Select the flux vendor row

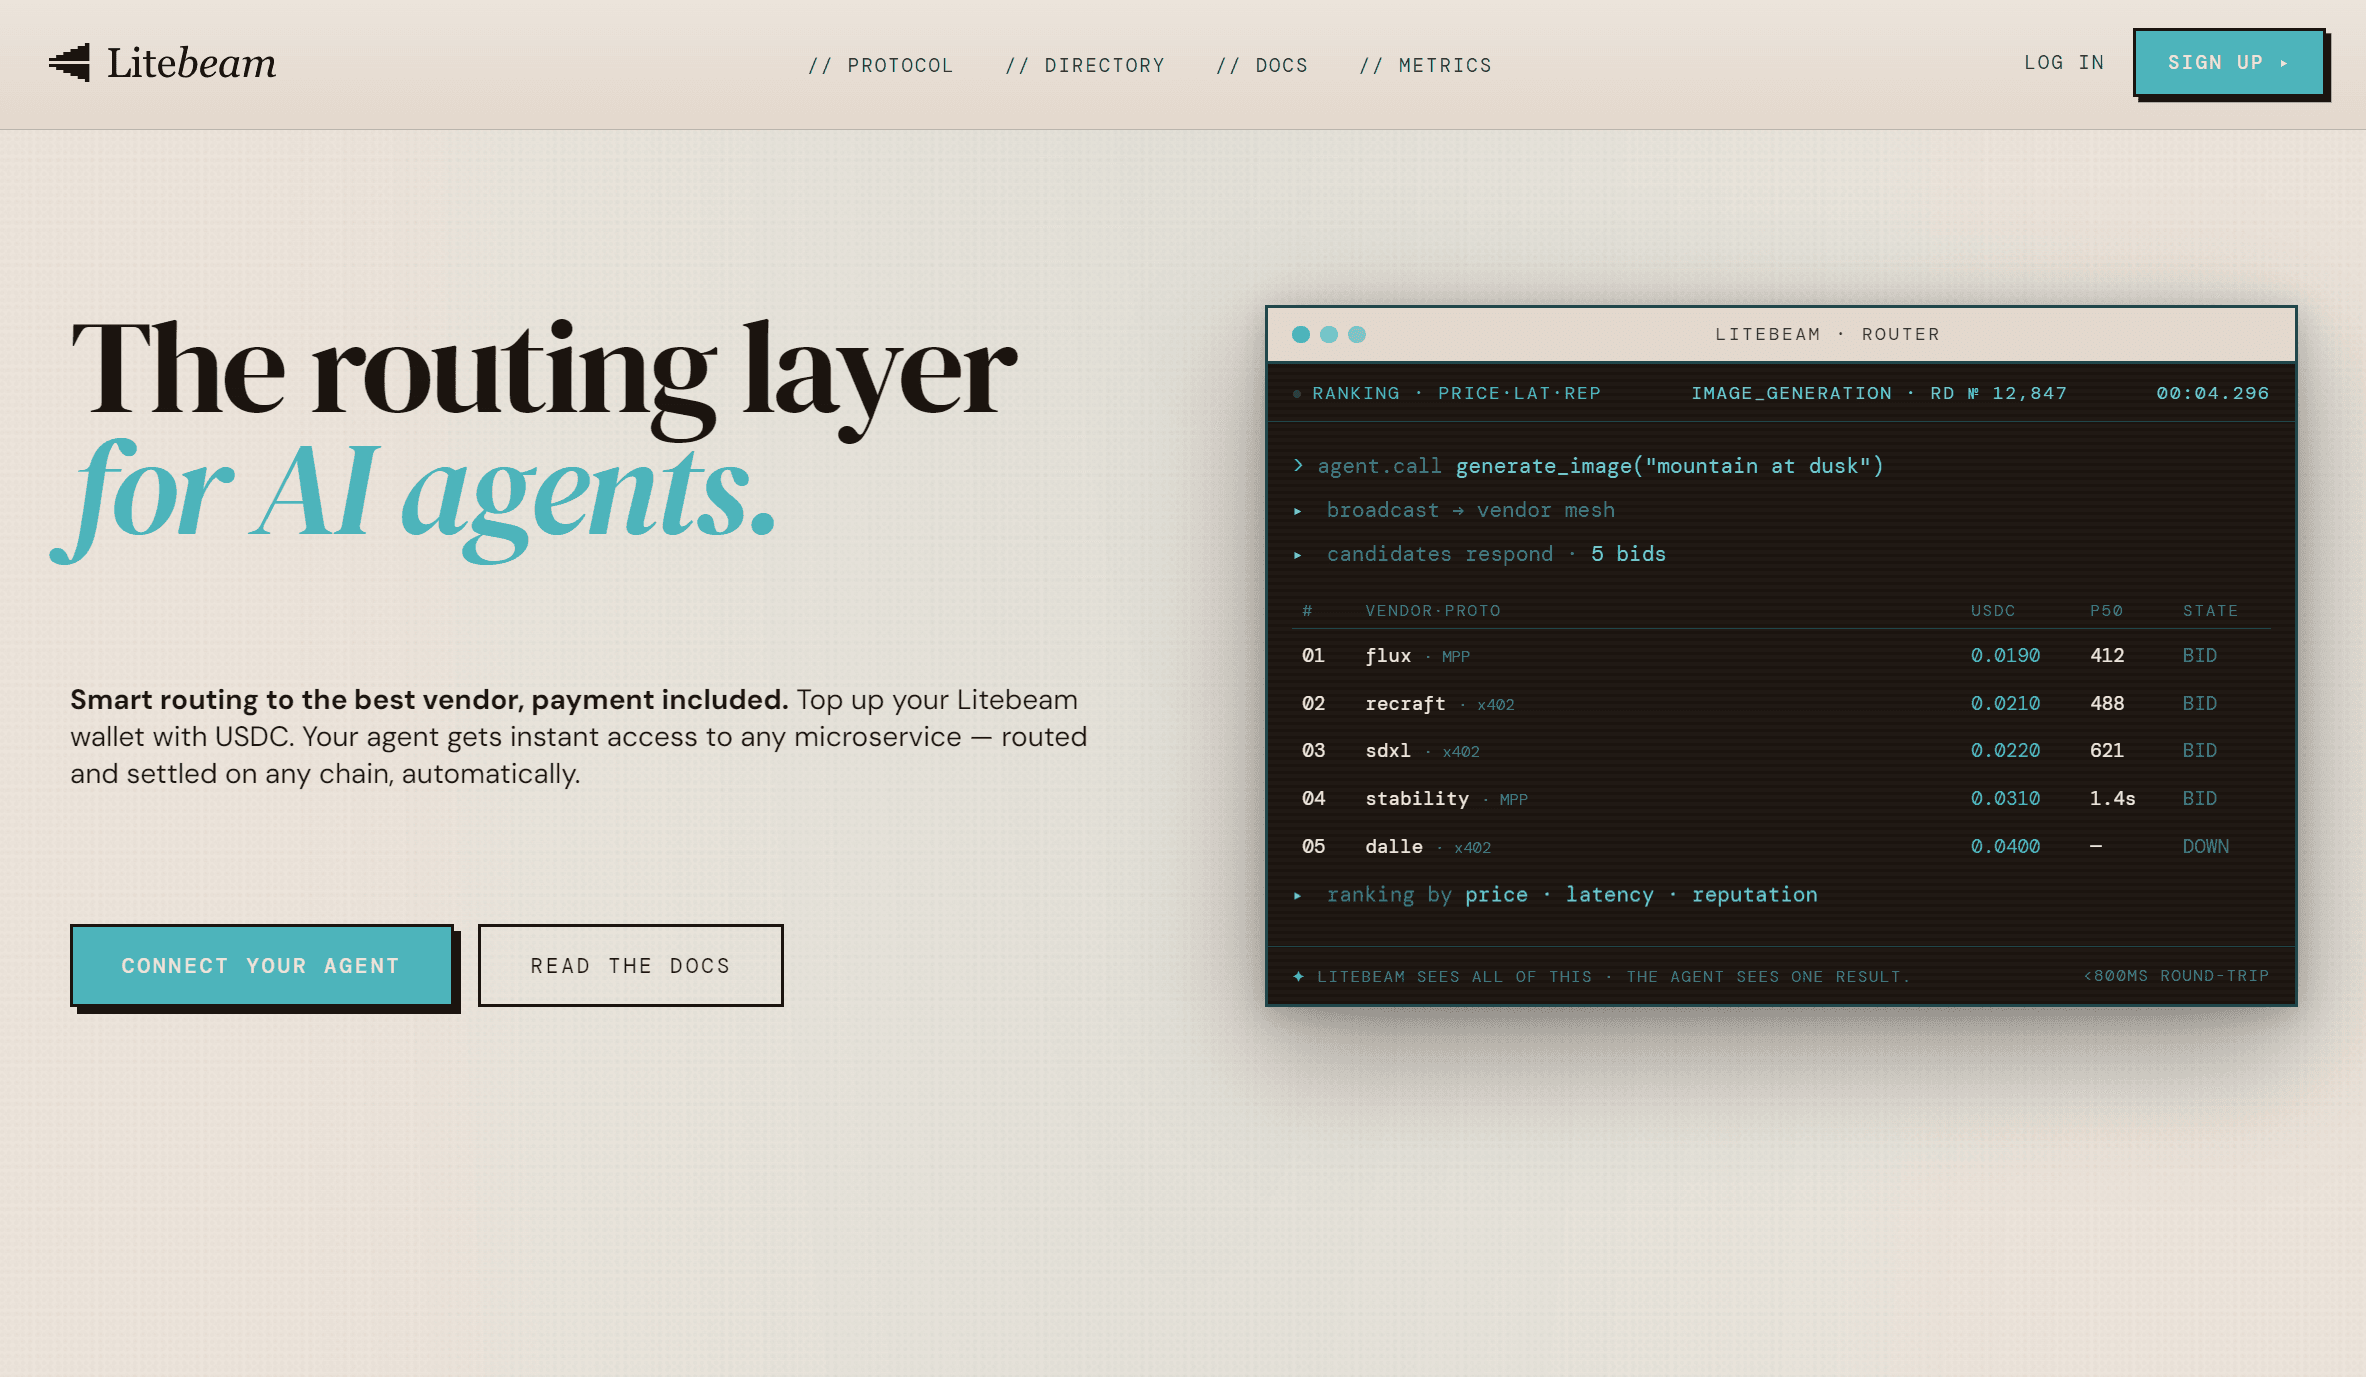[x=1780, y=656]
